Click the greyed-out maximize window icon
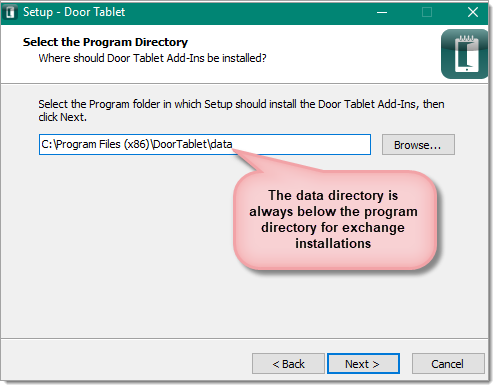497x389 pixels. tap(427, 12)
